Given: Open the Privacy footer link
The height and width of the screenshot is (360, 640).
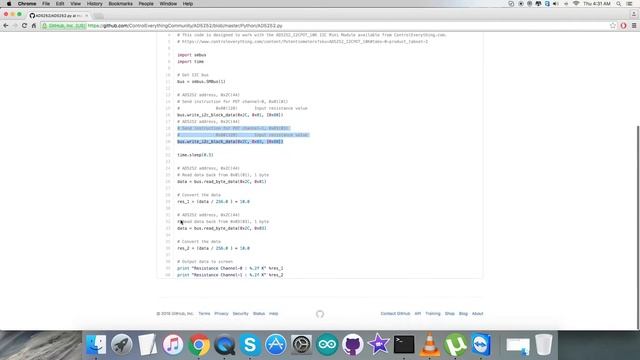Looking at the screenshot, I should click(221, 313).
